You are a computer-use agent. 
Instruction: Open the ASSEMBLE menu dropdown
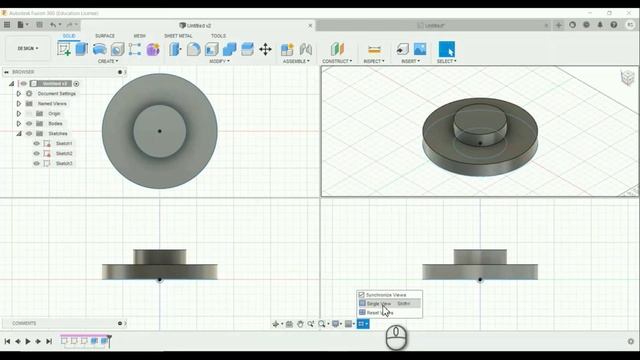click(x=296, y=61)
